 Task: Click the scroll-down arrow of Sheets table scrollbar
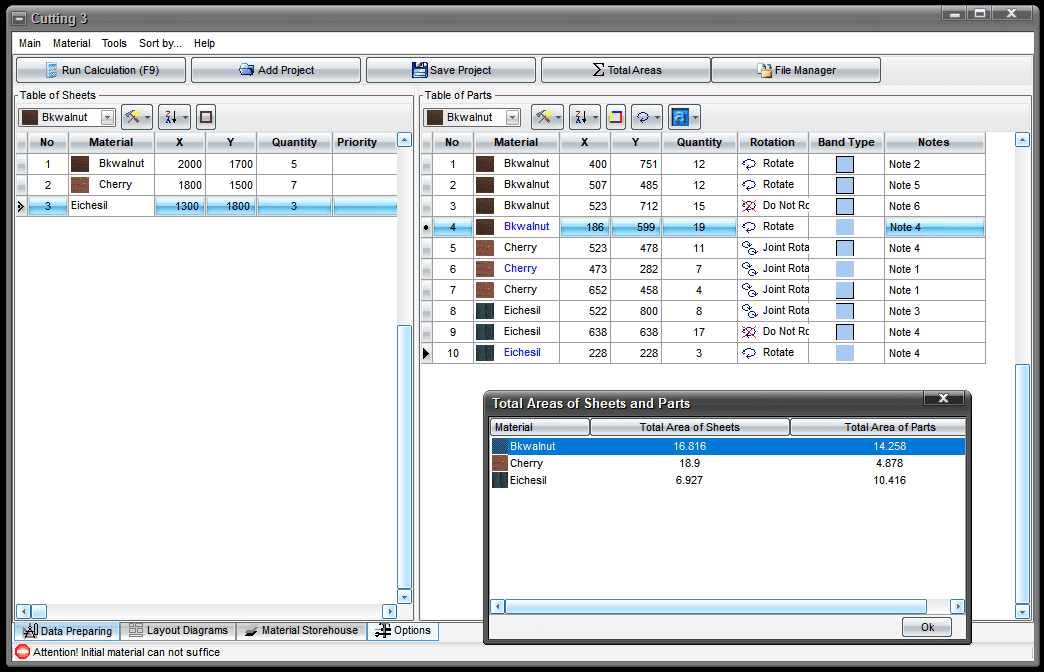pos(404,597)
